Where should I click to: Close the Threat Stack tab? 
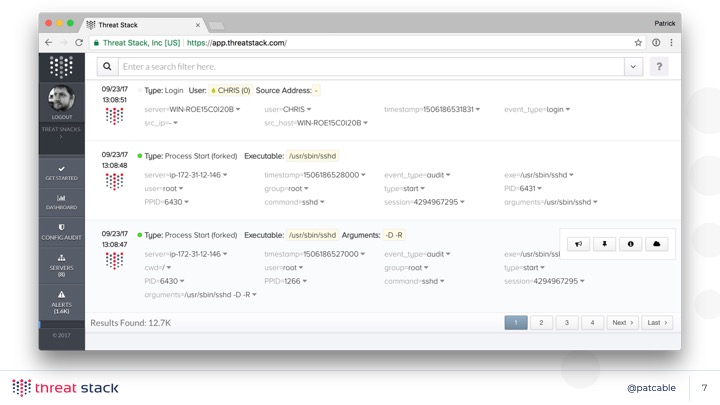pyautogui.click(x=198, y=25)
